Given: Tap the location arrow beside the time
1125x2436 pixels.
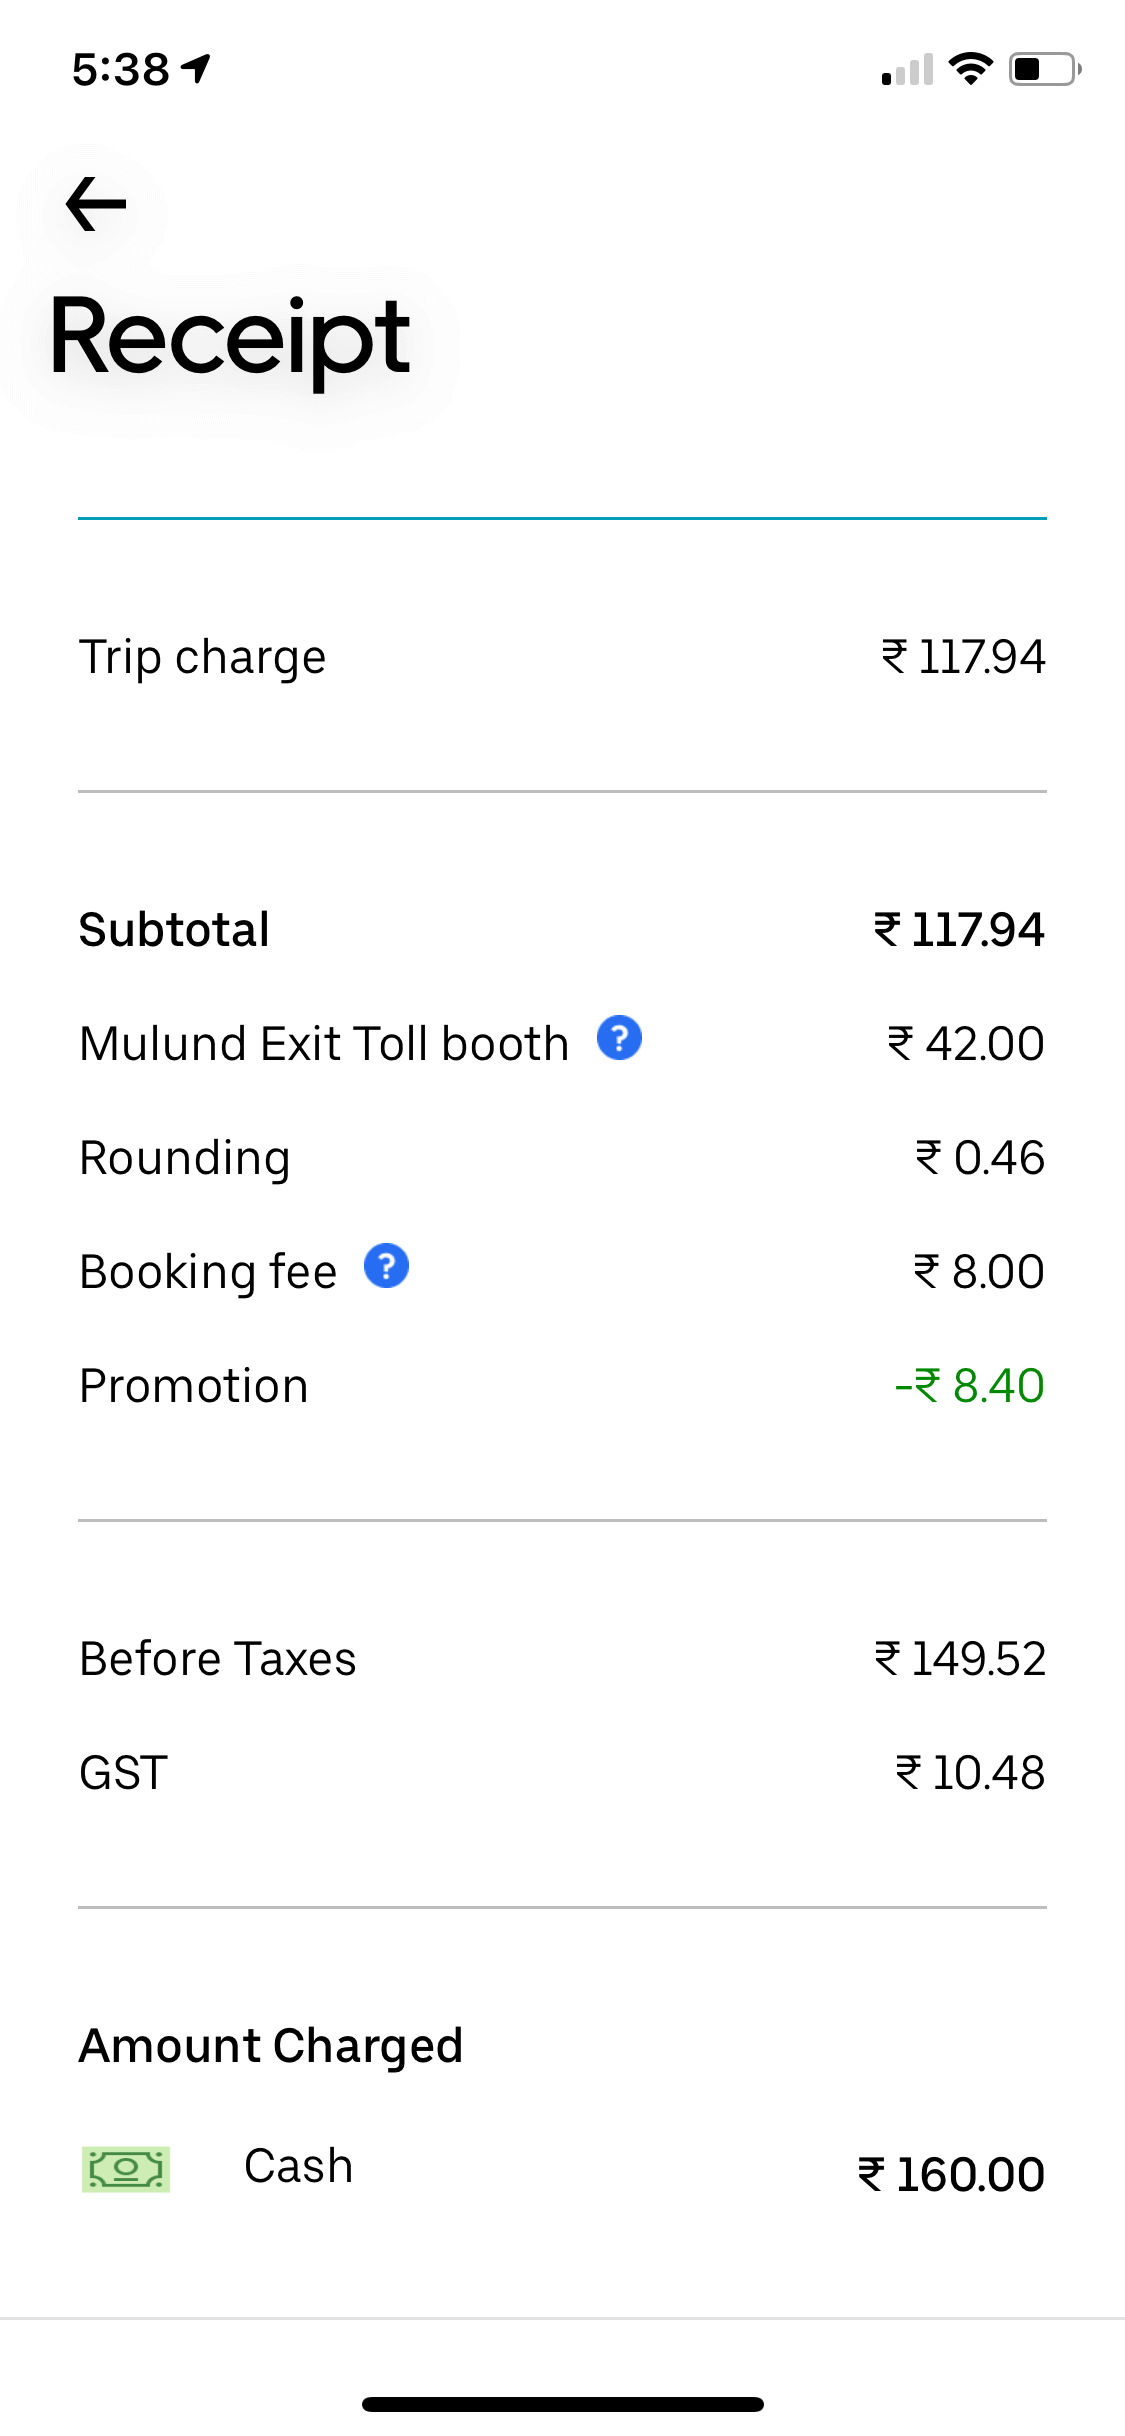Looking at the screenshot, I should click(196, 69).
